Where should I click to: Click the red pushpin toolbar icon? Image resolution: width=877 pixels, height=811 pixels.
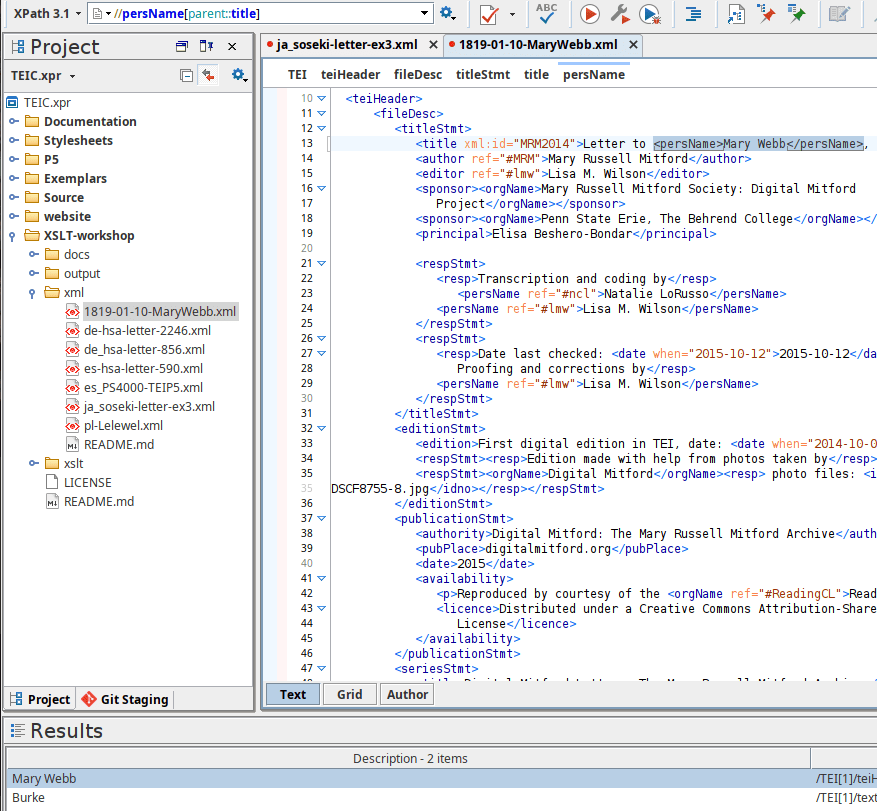pos(766,13)
